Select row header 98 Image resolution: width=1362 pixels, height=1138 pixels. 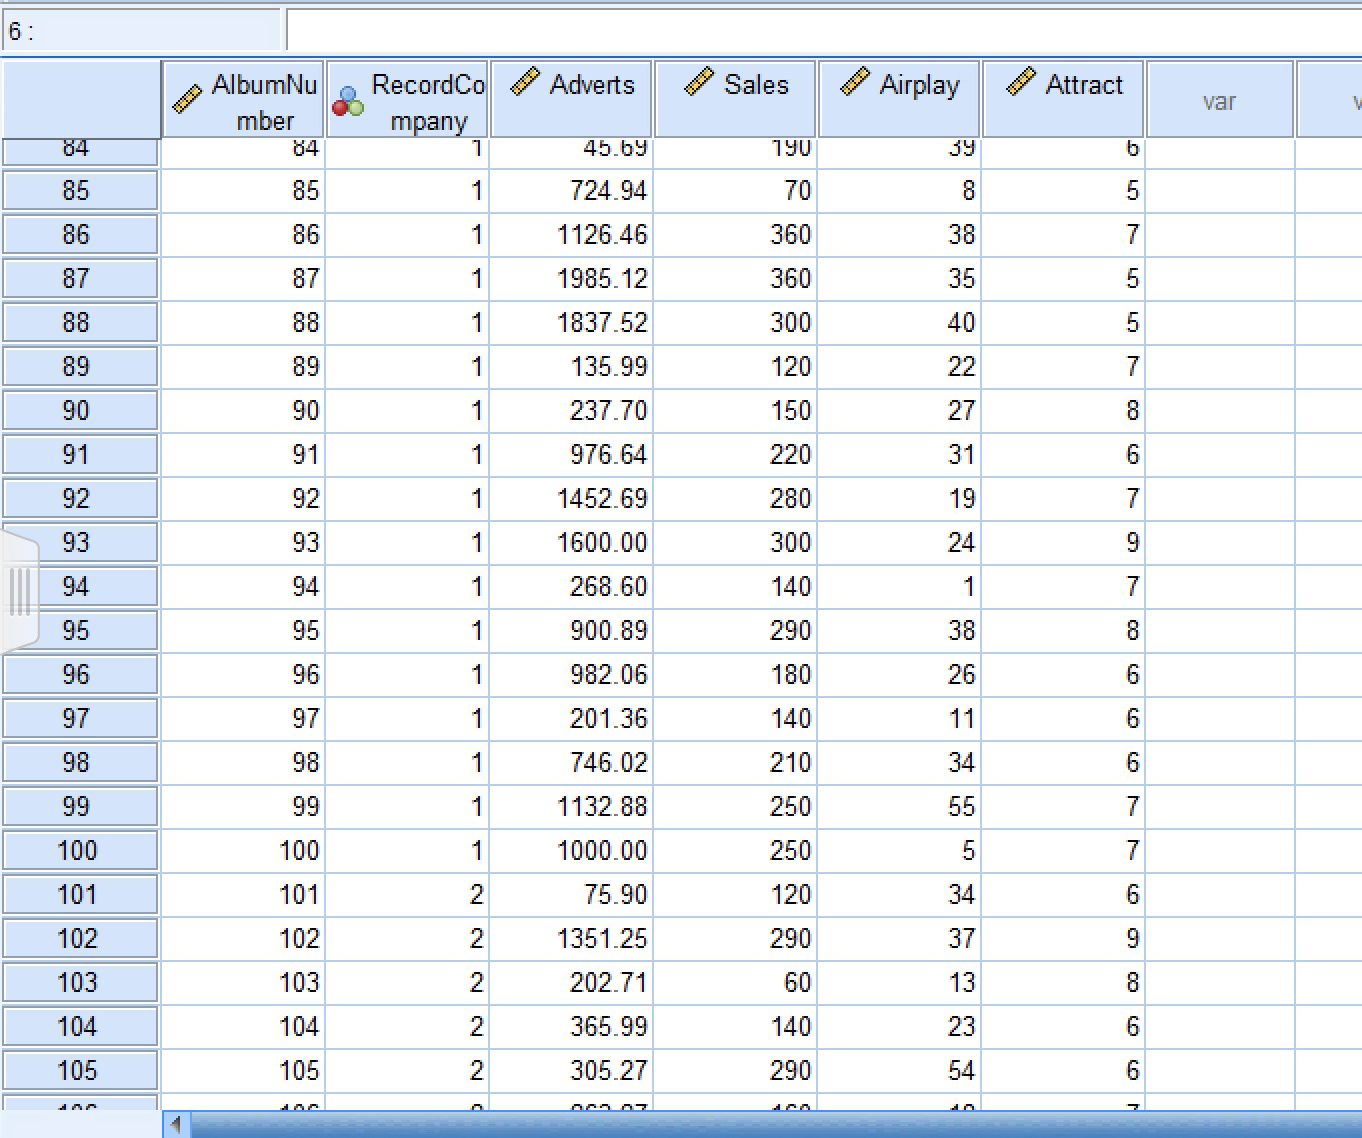click(80, 762)
